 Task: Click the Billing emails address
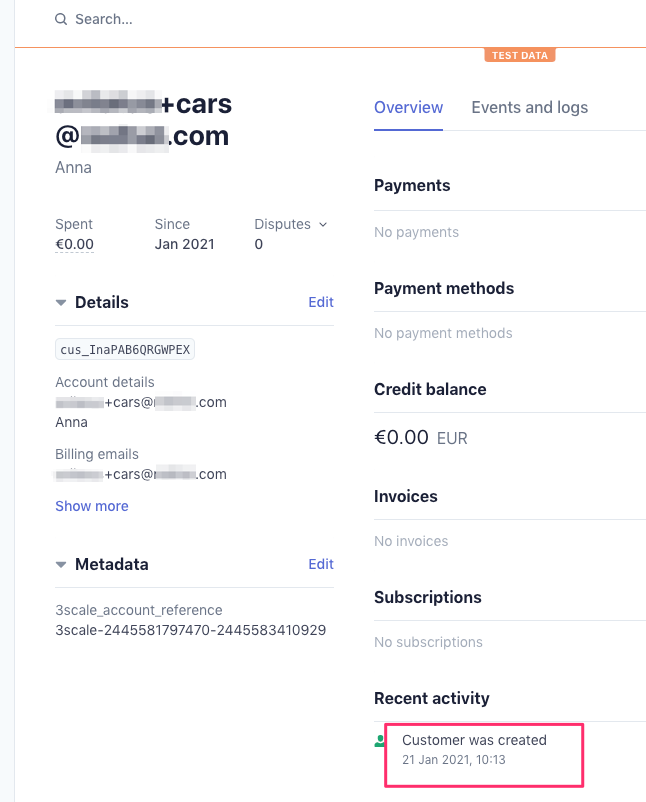141,474
